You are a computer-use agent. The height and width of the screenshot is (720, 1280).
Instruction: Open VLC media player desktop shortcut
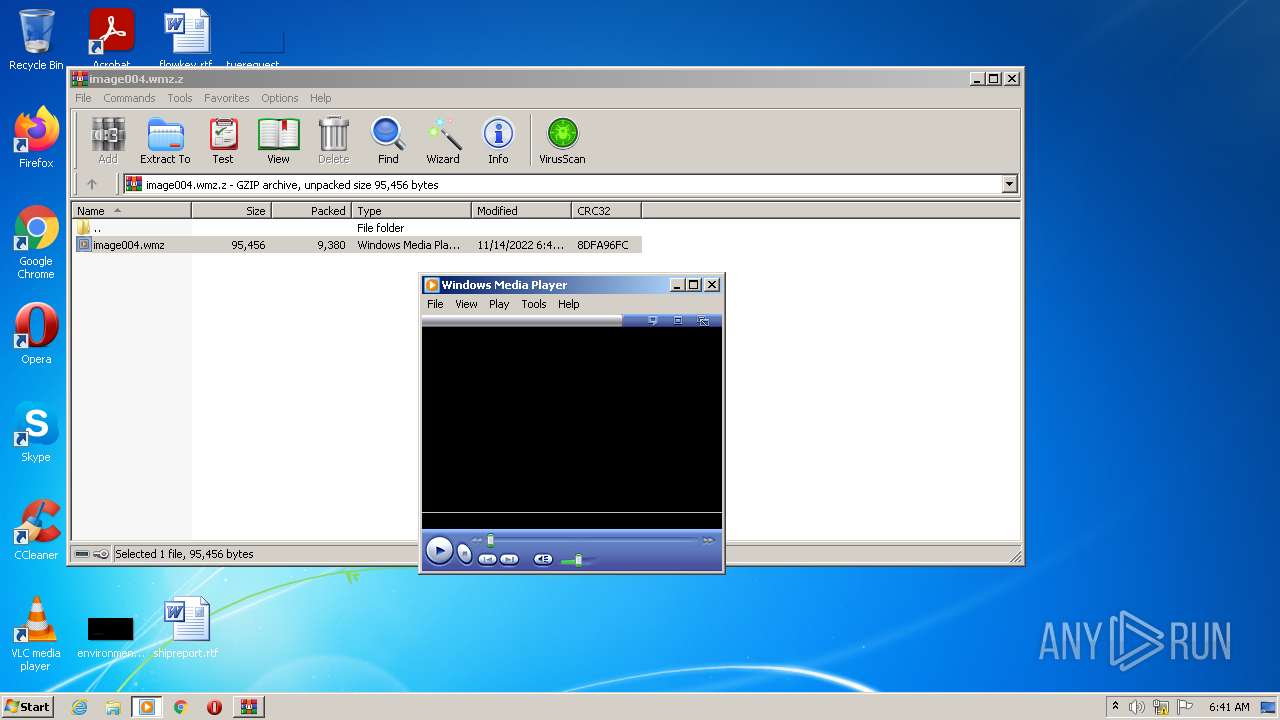tap(36, 634)
